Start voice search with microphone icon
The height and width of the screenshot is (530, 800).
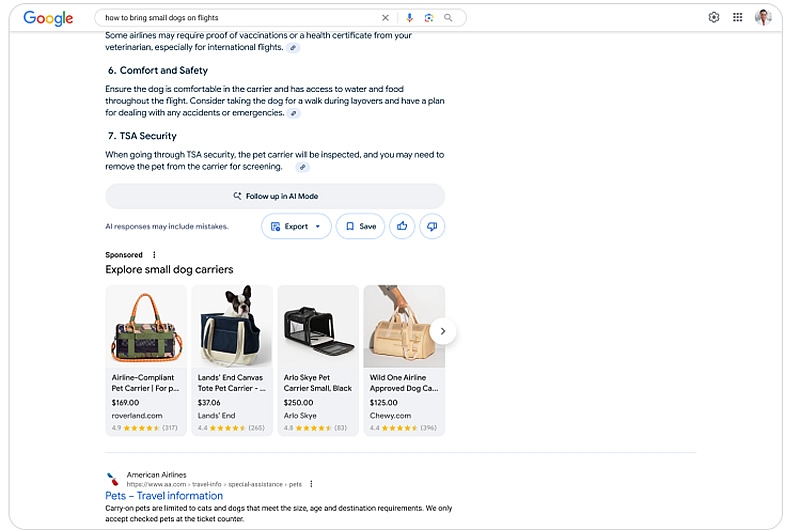coord(409,18)
